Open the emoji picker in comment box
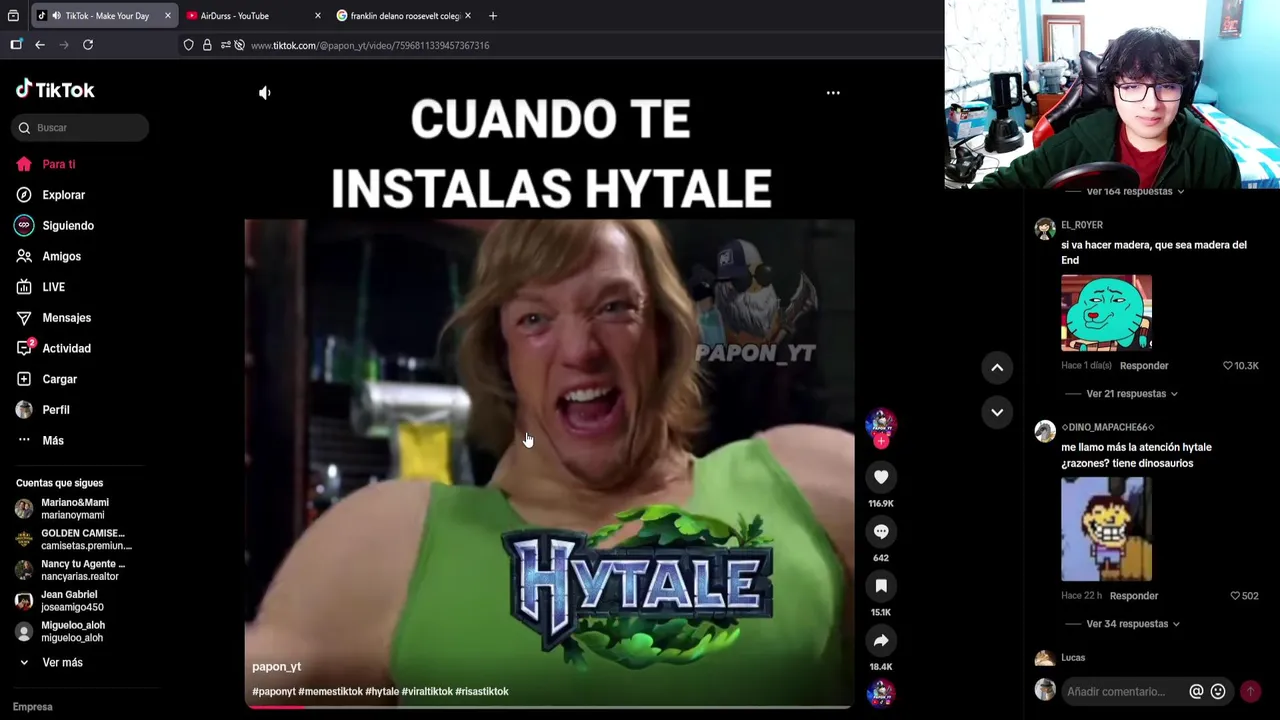1280x720 pixels. (1218, 691)
